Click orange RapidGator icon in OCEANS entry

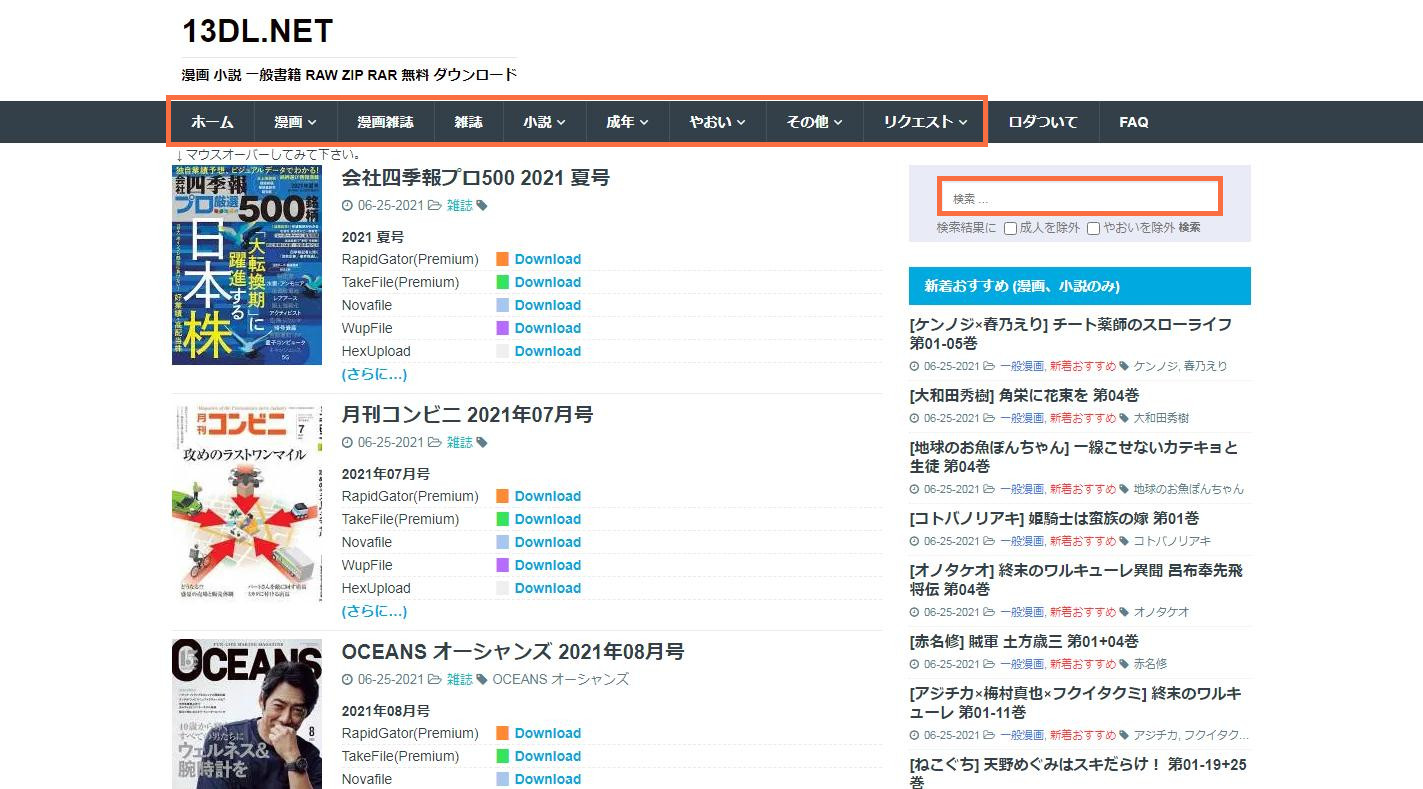click(503, 733)
